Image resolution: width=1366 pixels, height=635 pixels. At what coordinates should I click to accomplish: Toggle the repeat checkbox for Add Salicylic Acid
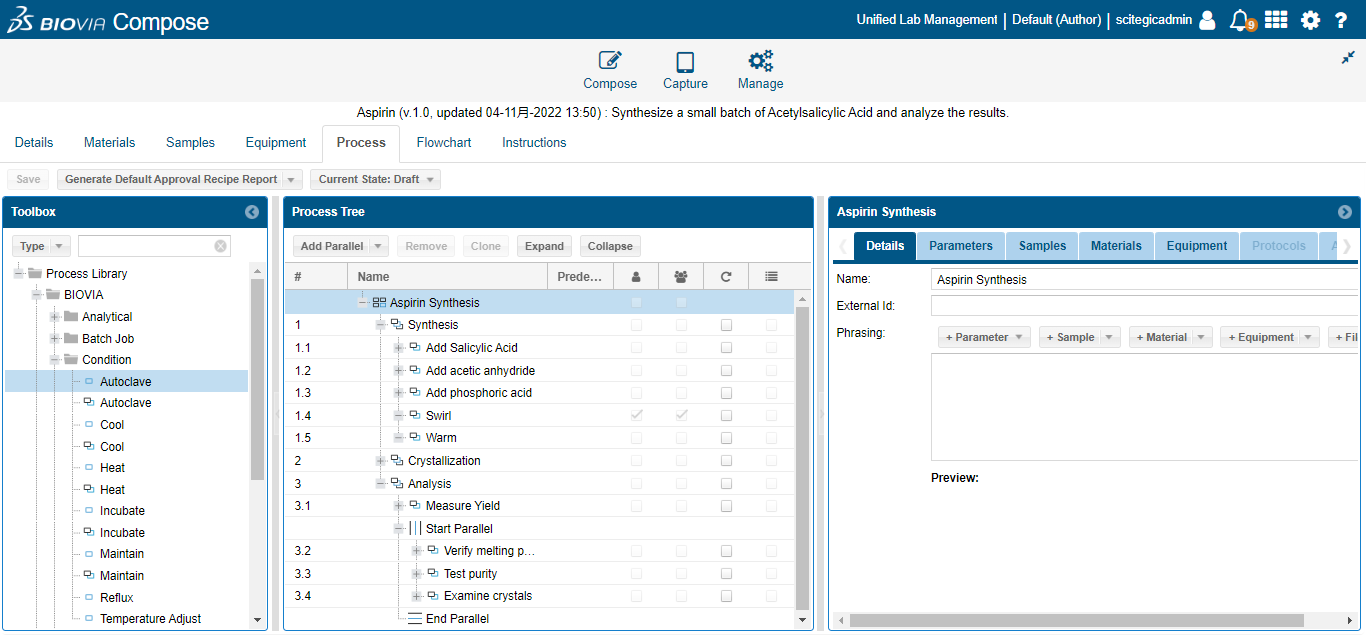click(726, 348)
